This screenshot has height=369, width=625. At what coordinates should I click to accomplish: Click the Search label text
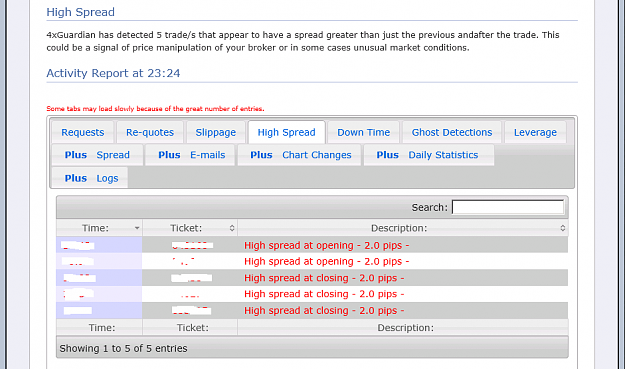pyautogui.click(x=429, y=208)
